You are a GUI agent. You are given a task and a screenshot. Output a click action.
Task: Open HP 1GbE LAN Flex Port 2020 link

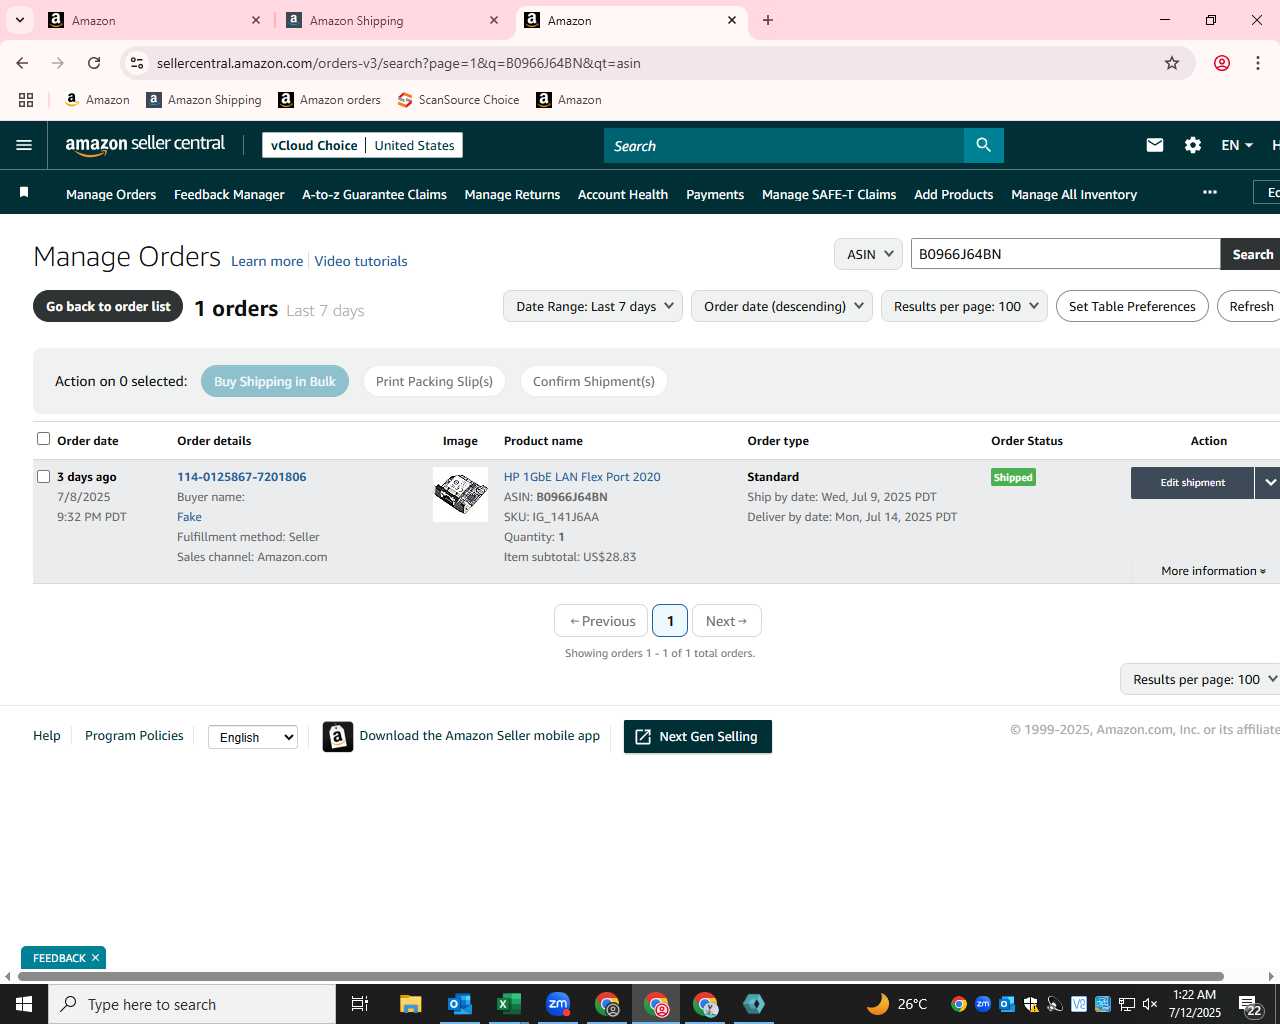[x=582, y=476]
